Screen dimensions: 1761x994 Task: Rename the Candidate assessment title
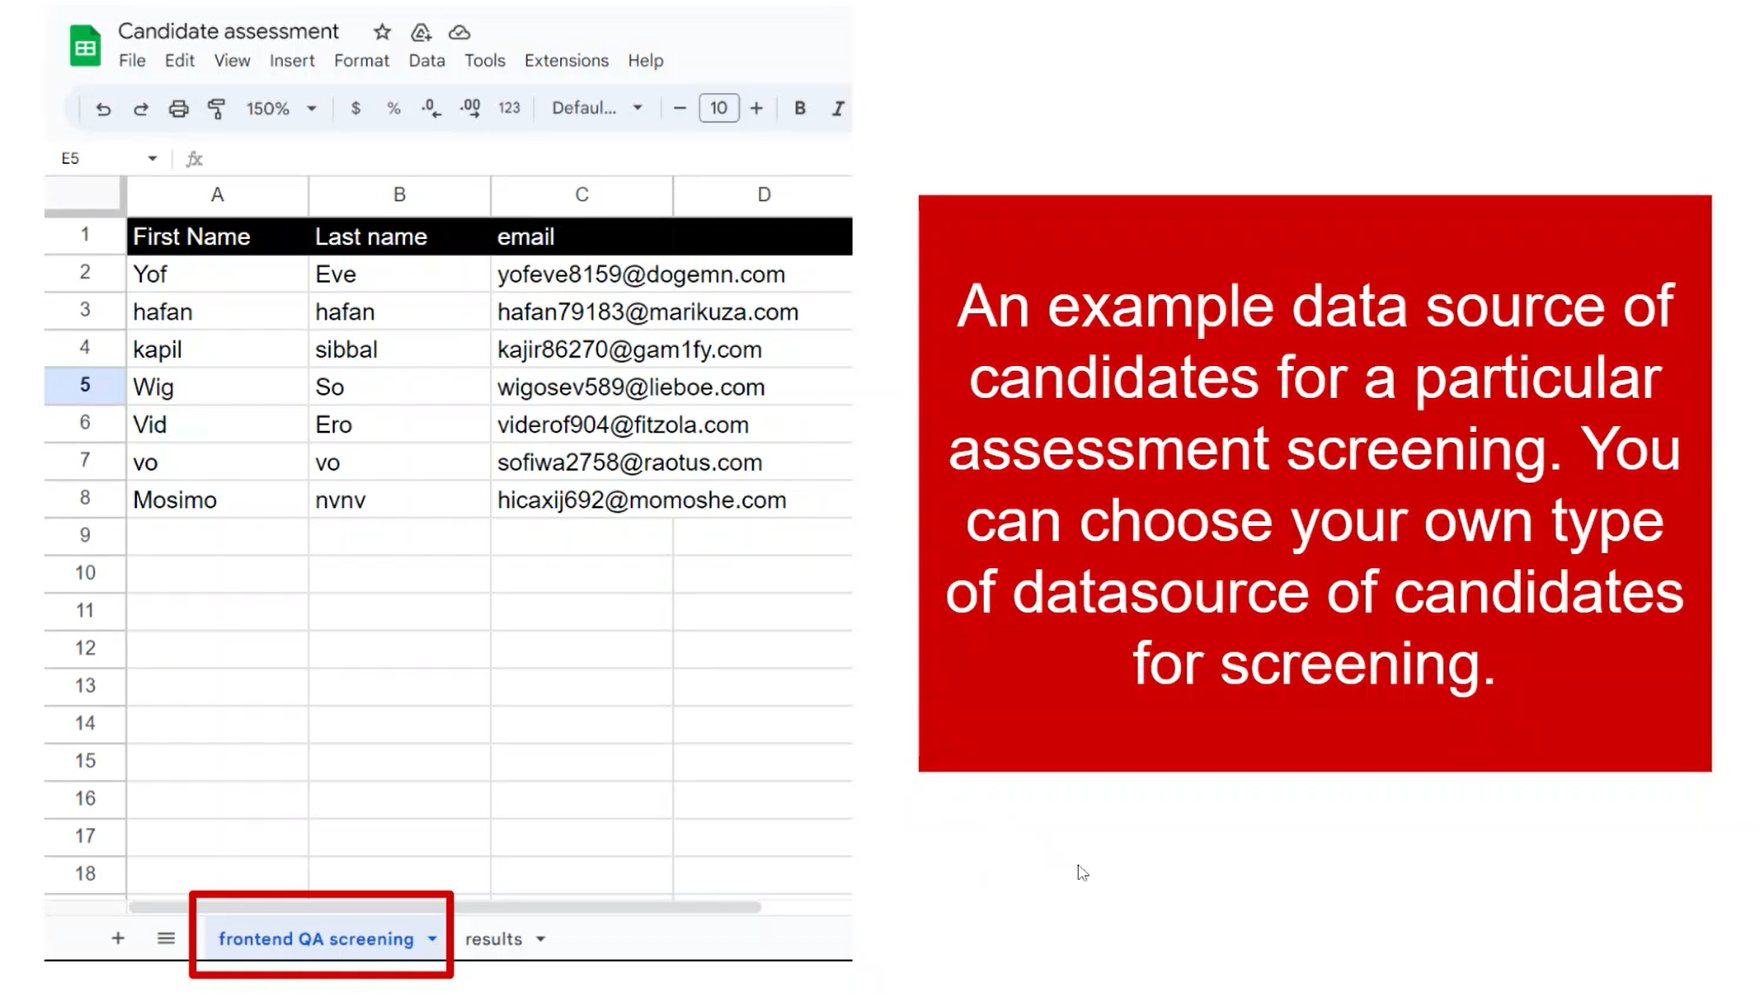point(228,31)
